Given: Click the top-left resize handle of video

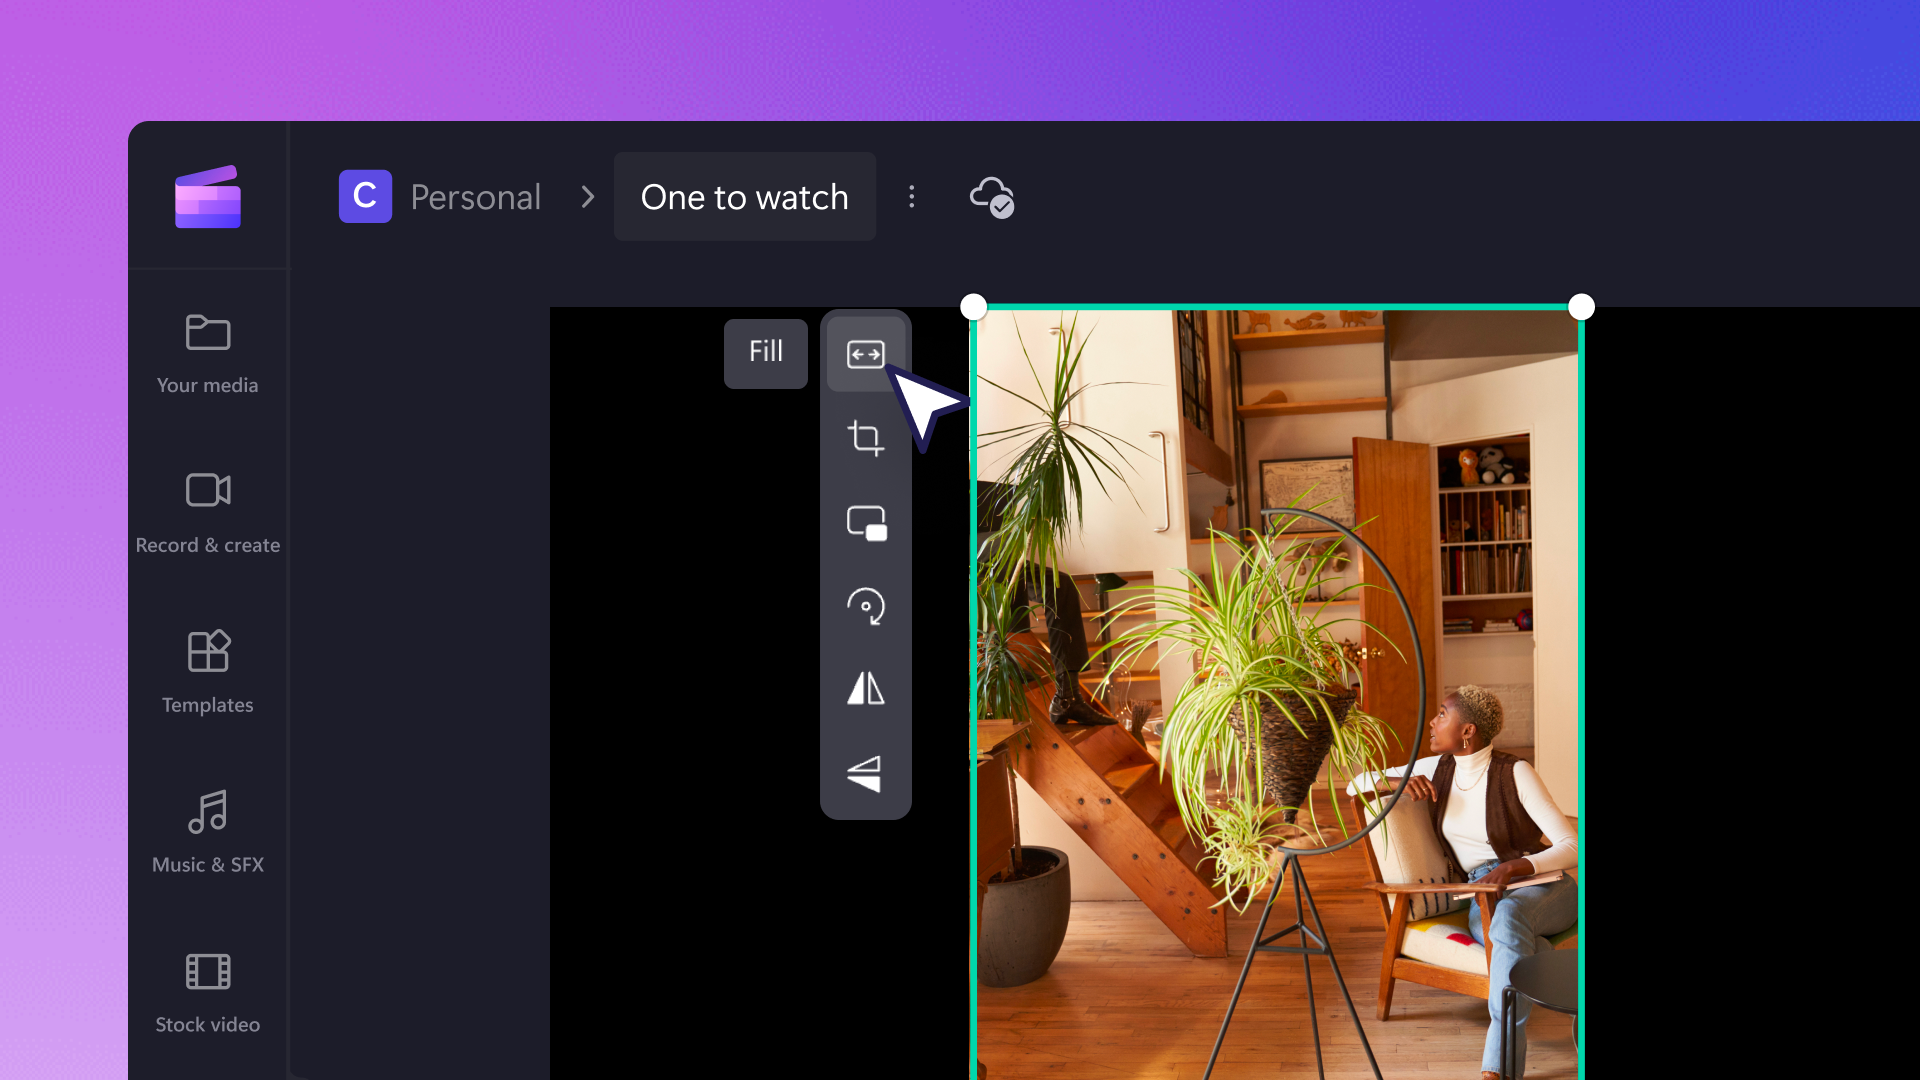Looking at the screenshot, I should 974,307.
